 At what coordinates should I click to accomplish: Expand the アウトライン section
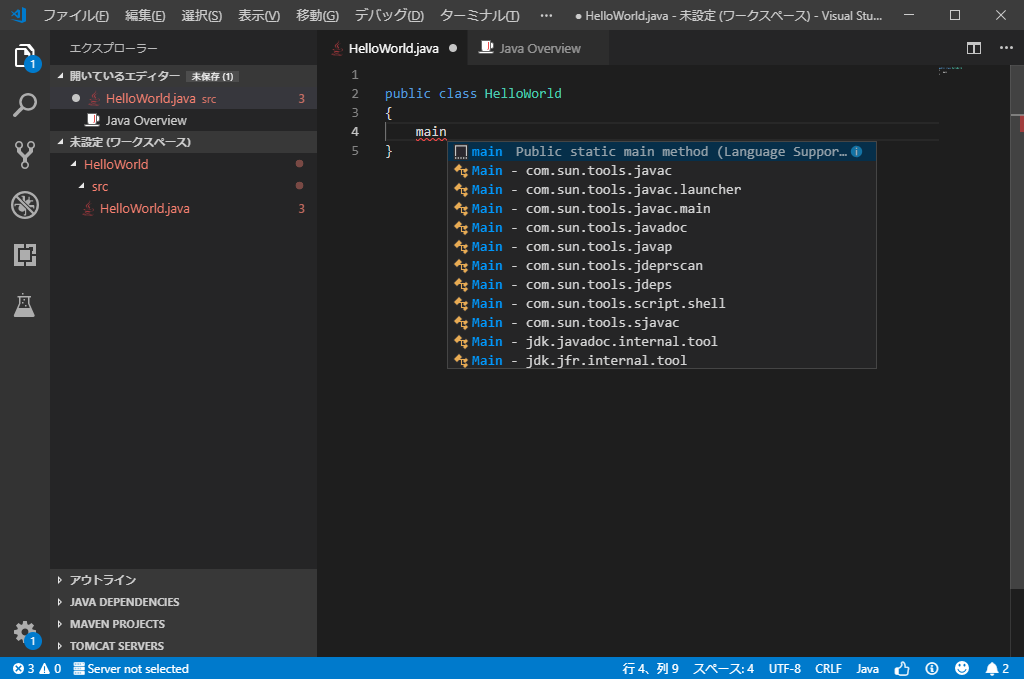103,580
